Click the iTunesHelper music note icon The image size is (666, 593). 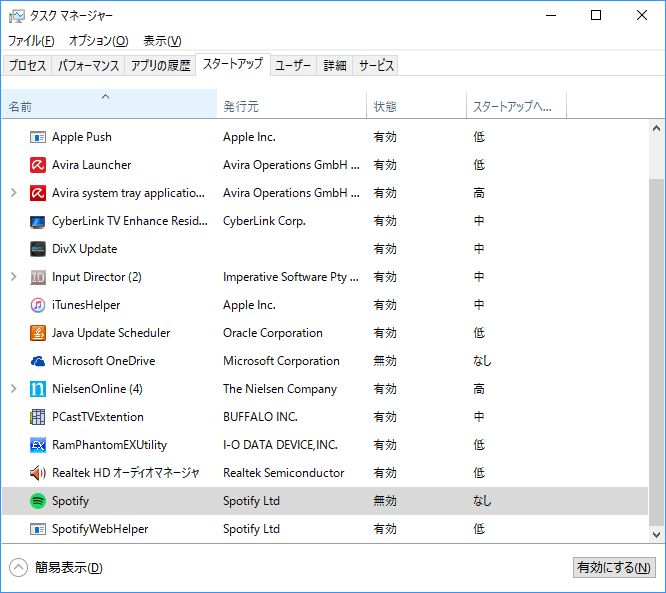(x=38, y=305)
